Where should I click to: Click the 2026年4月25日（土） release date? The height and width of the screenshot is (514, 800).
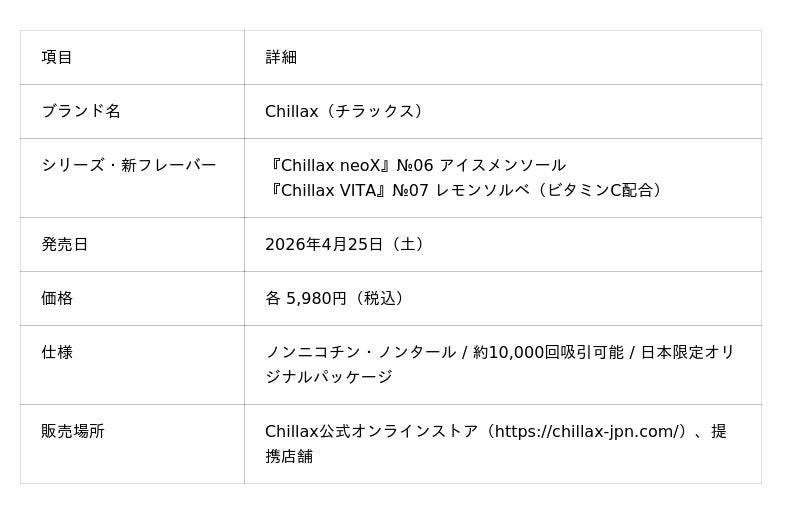tap(348, 244)
